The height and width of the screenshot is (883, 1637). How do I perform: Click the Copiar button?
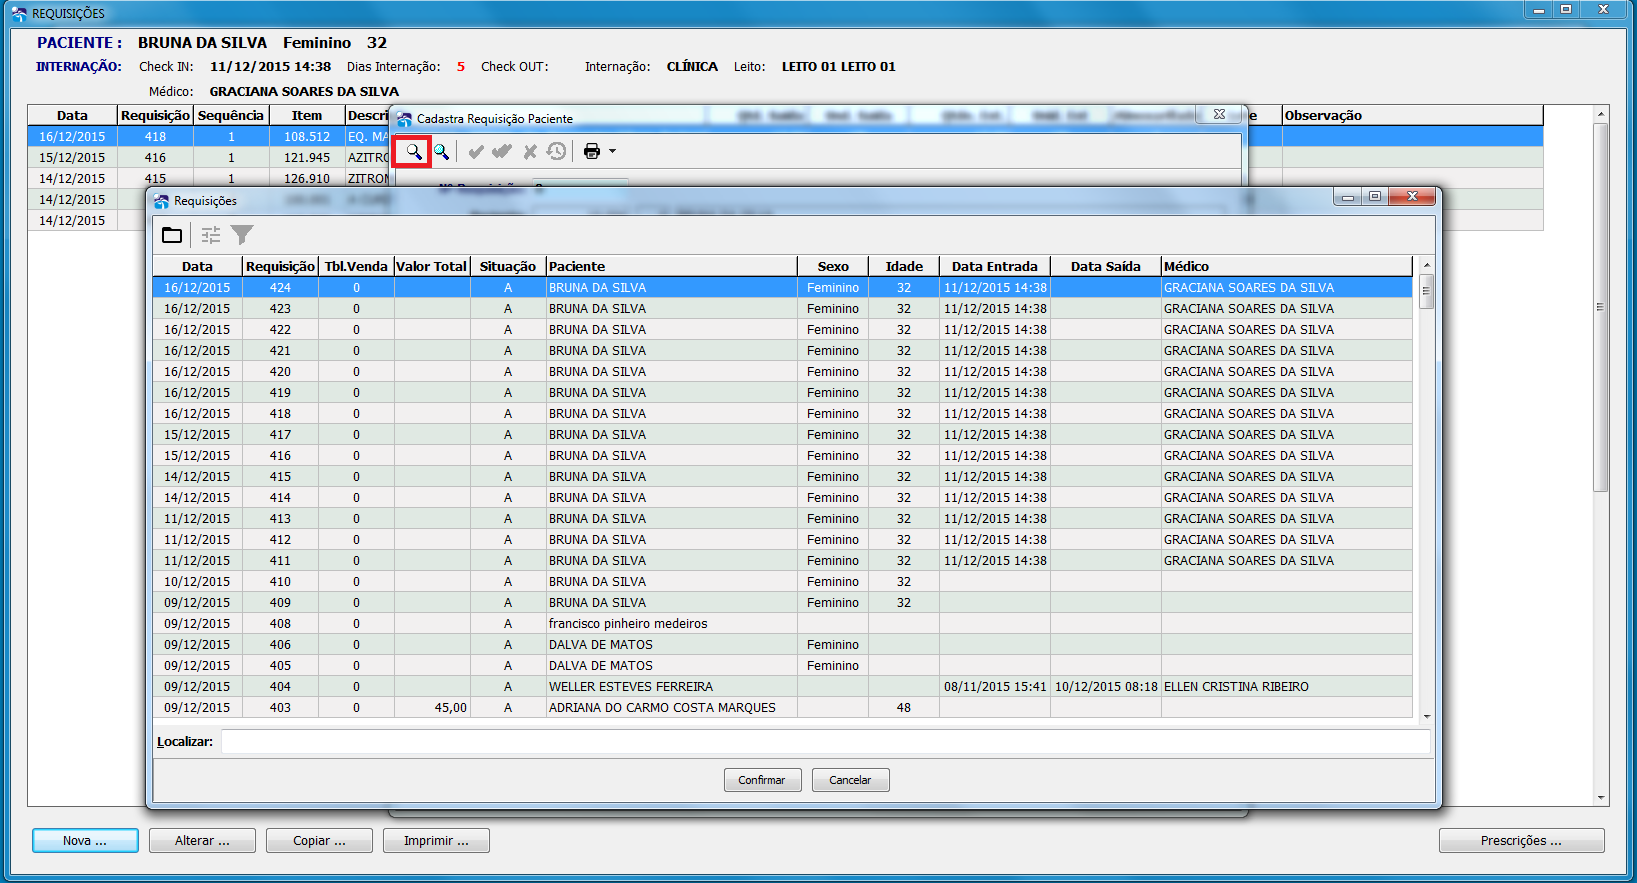[x=319, y=841]
